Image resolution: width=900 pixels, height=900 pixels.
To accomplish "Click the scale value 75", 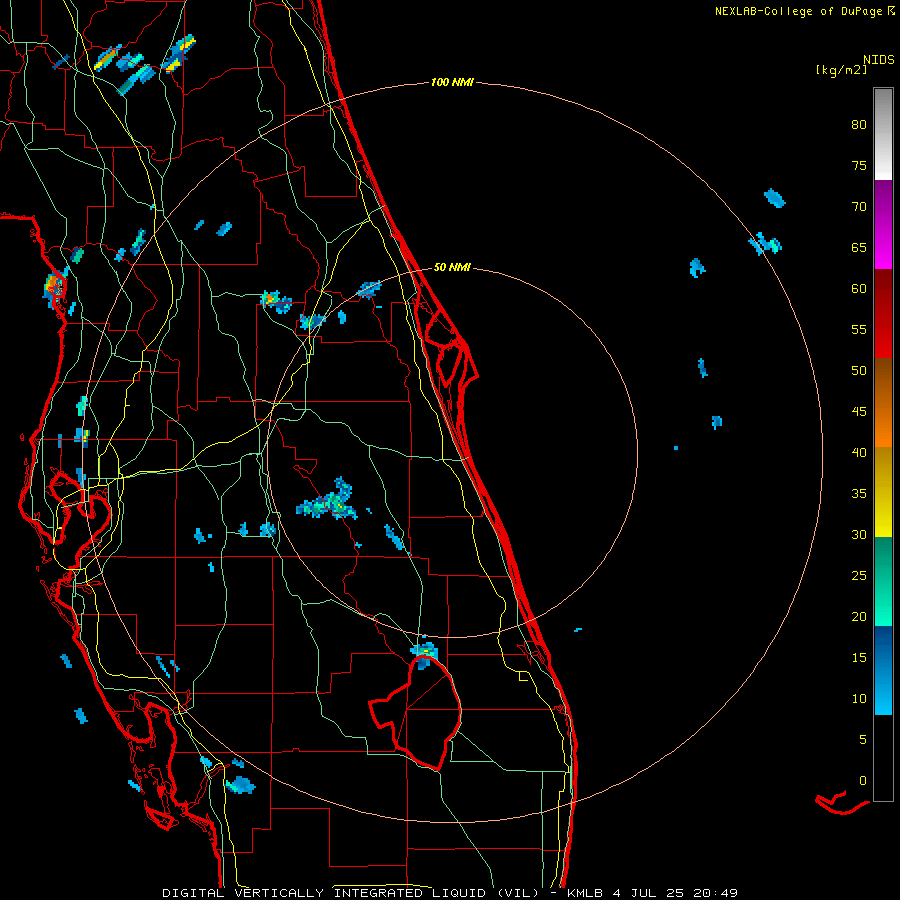I will (859, 166).
